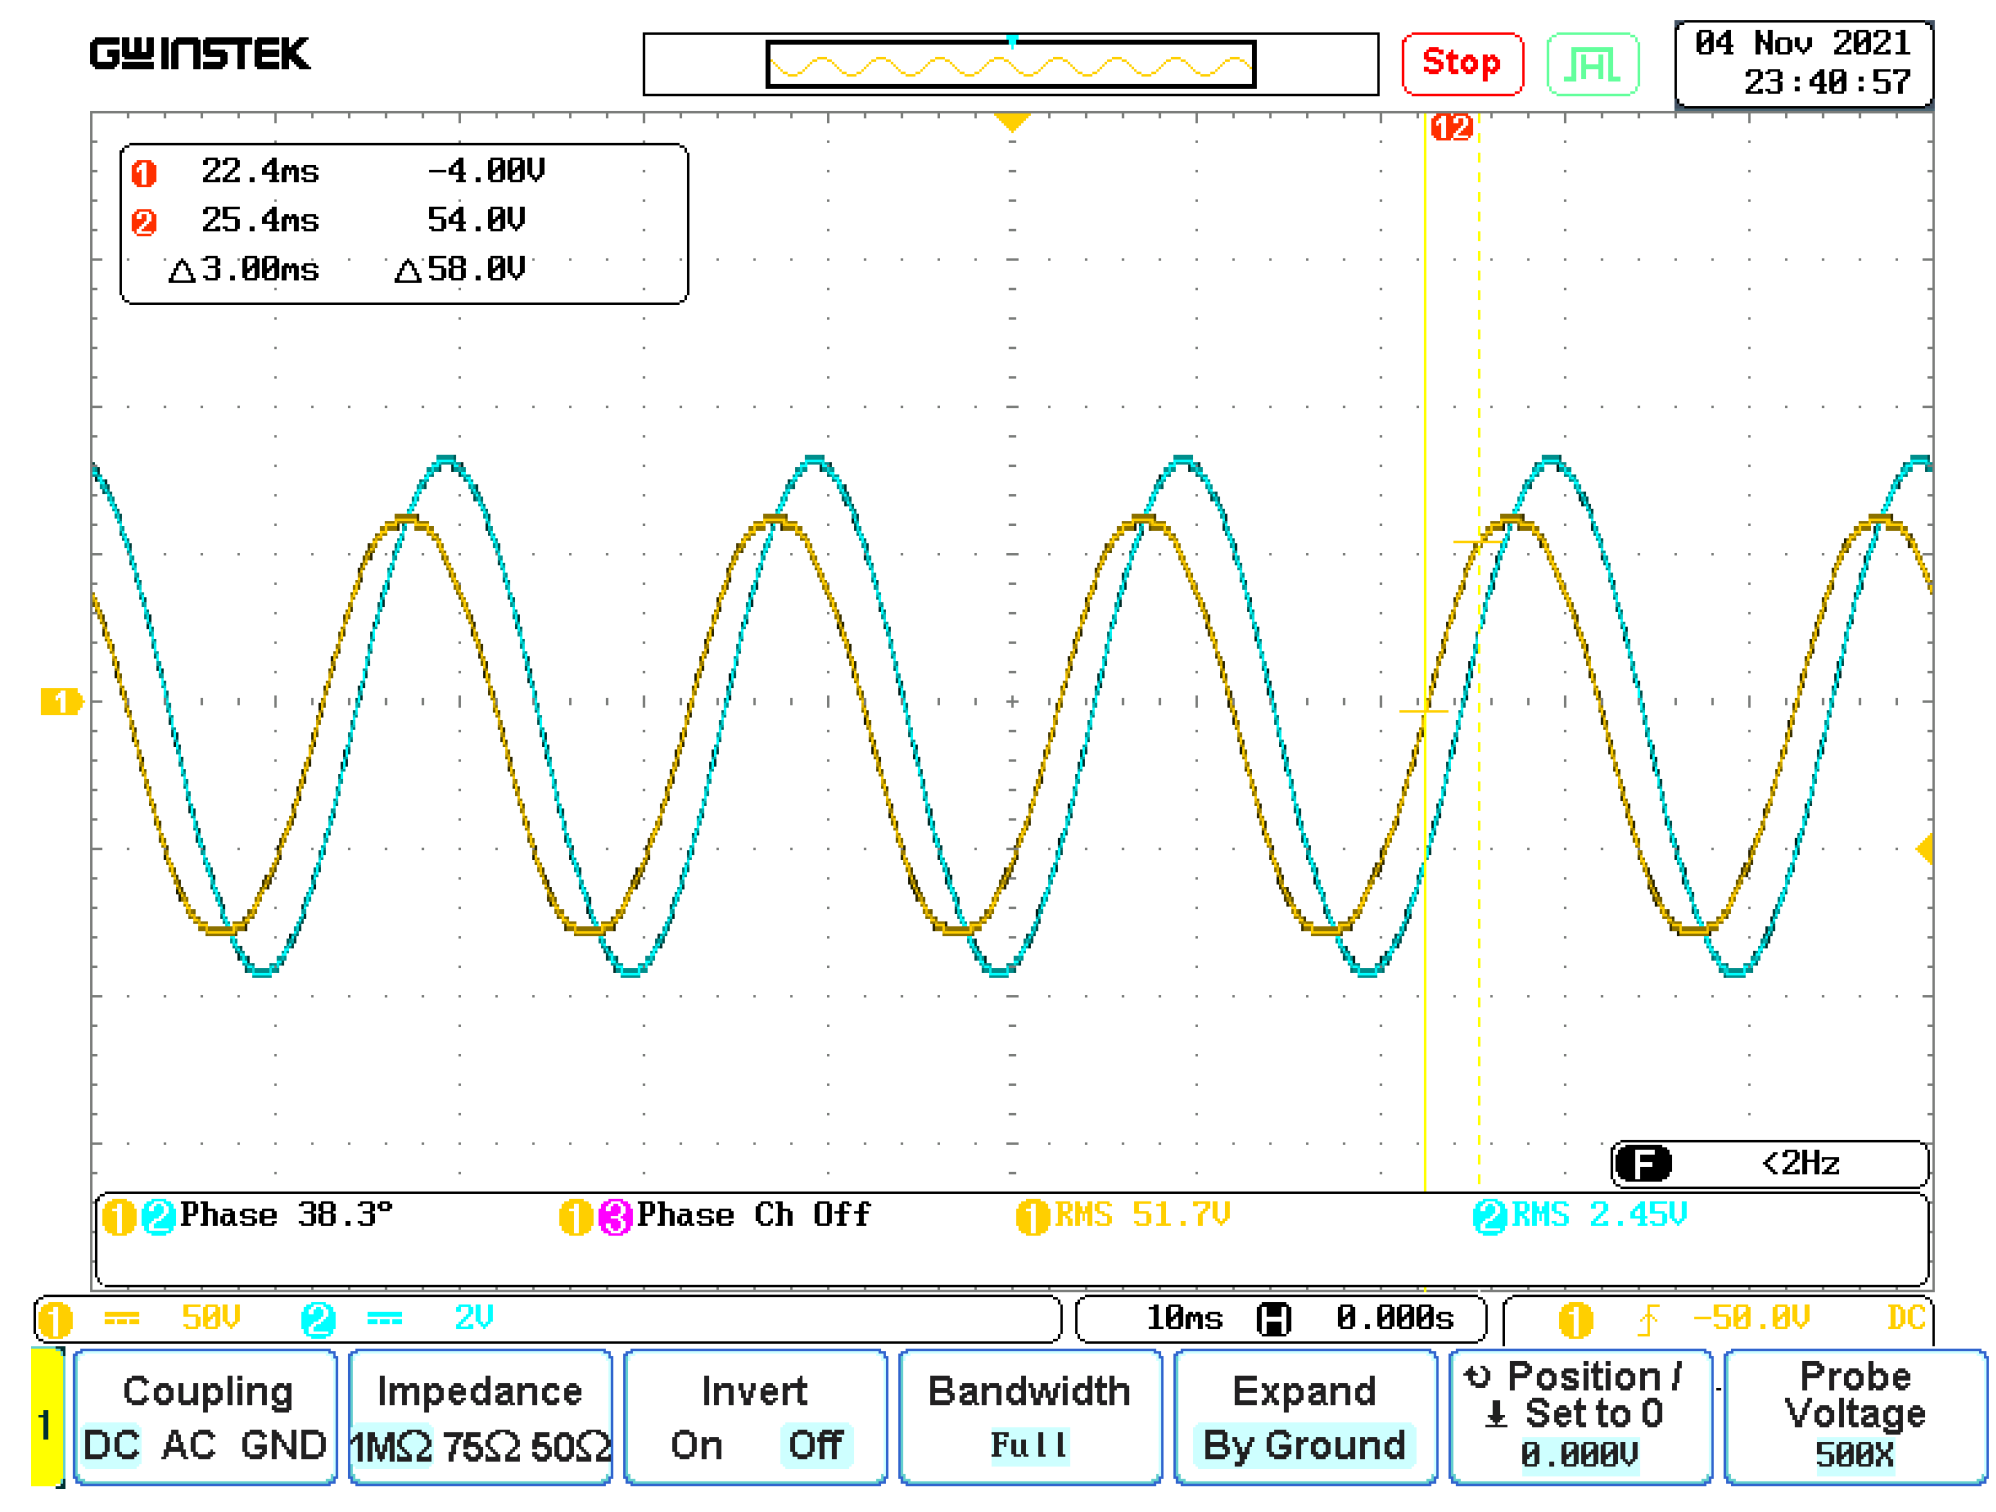The width and height of the screenshot is (1996, 1512).
Task: Turn Invert On
Action: 697,1445
